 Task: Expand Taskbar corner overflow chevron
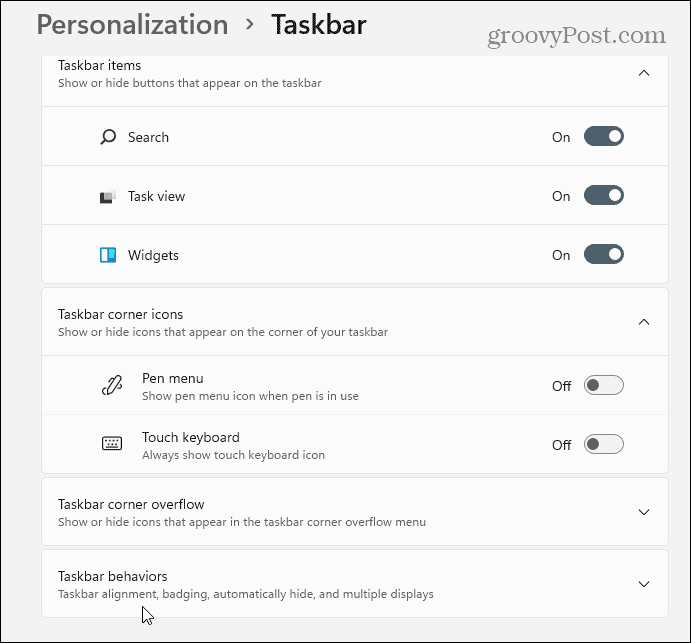pos(644,512)
